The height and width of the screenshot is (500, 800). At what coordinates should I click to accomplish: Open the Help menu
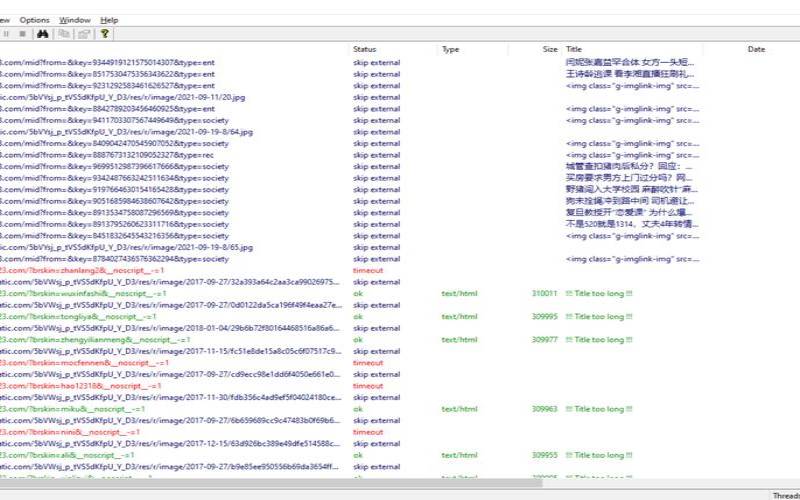point(109,20)
